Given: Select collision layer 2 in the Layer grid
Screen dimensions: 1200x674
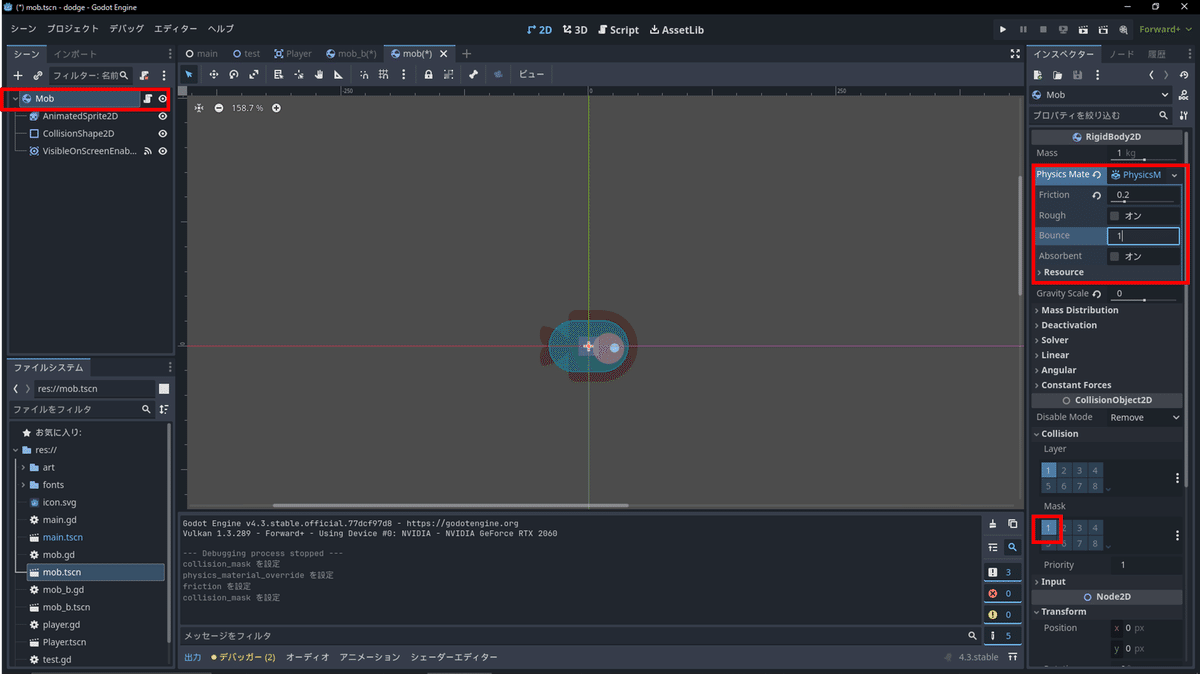Looking at the screenshot, I should click(1064, 470).
